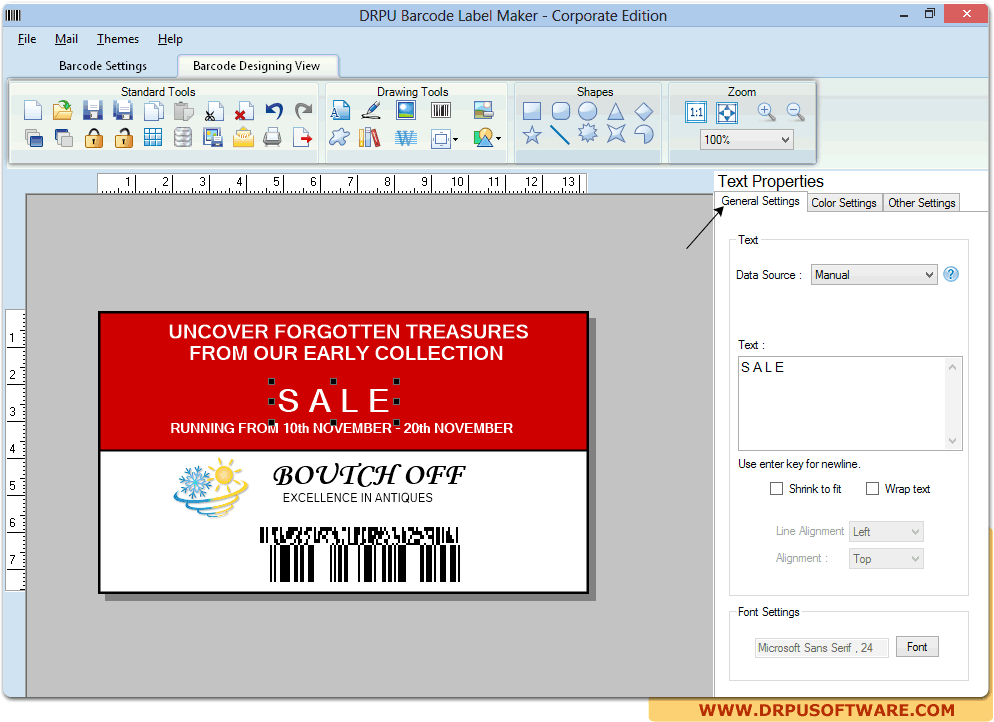Select the RUNNING FROM 10th NOVEMBER text
The width and height of the screenshot is (994, 722).
point(341,429)
